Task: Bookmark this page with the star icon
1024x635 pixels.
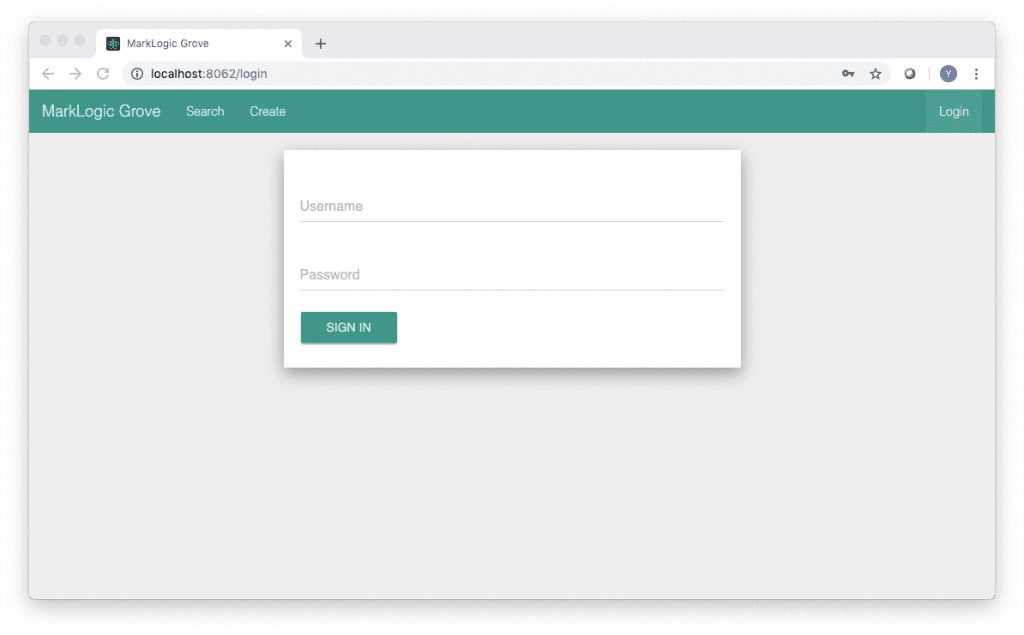Action: click(x=875, y=74)
